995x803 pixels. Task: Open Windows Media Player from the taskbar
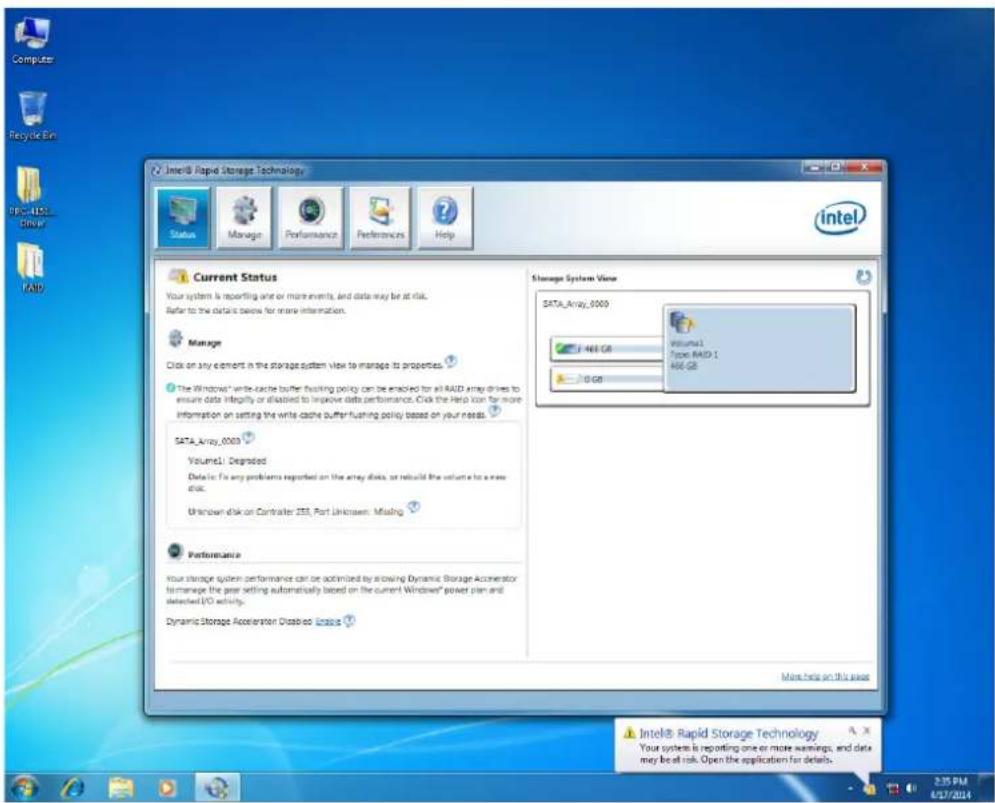pos(168,788)
